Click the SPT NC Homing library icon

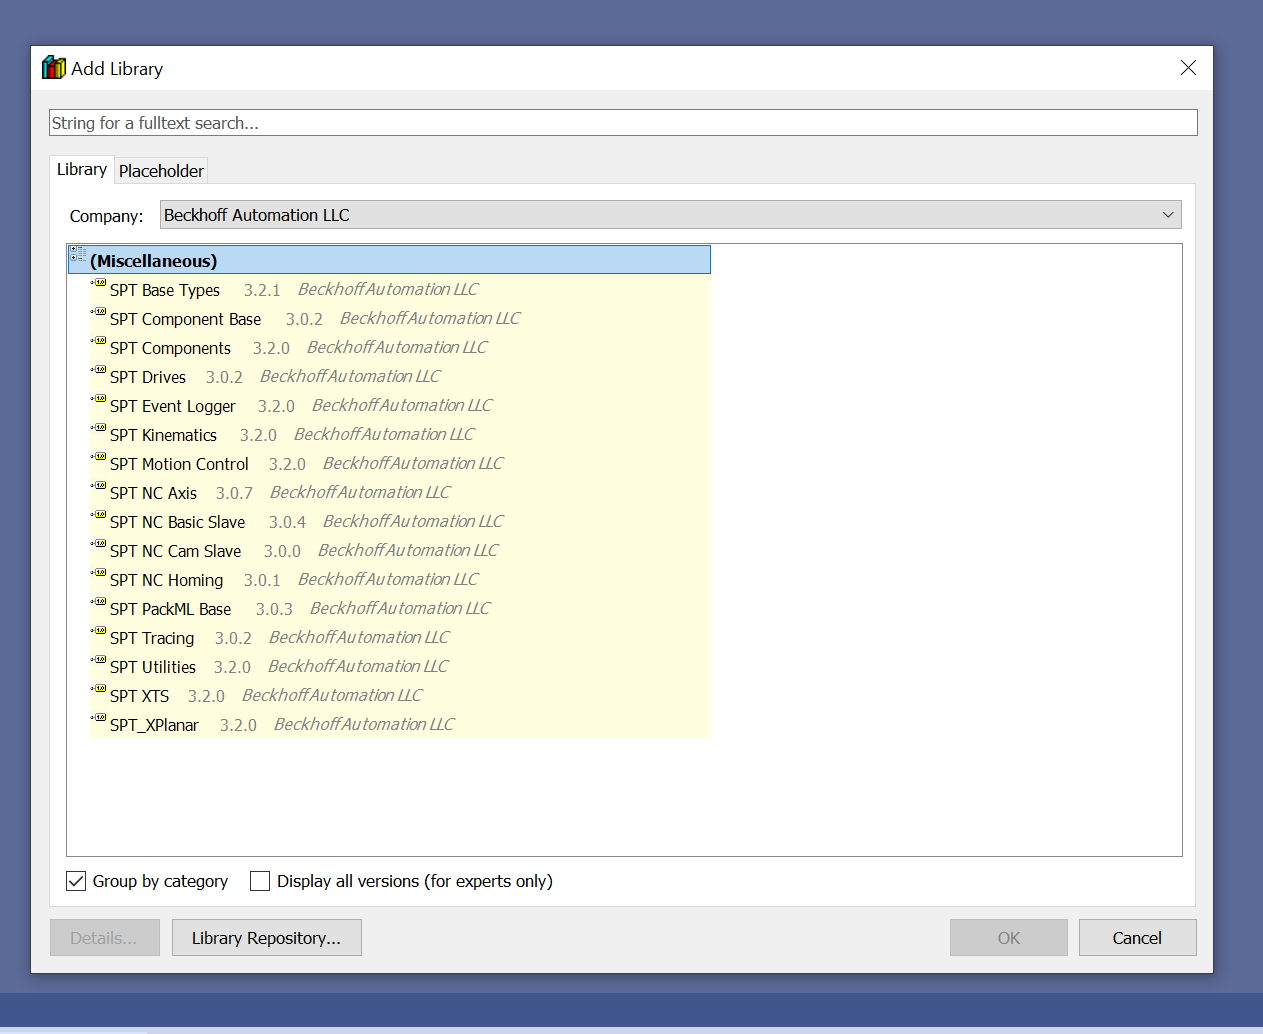tap(99, 574)
